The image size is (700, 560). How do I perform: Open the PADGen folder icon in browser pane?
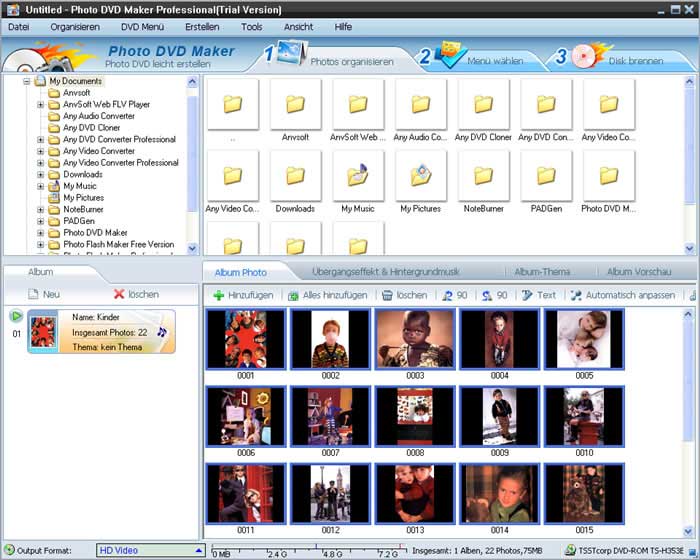point(546,176)
